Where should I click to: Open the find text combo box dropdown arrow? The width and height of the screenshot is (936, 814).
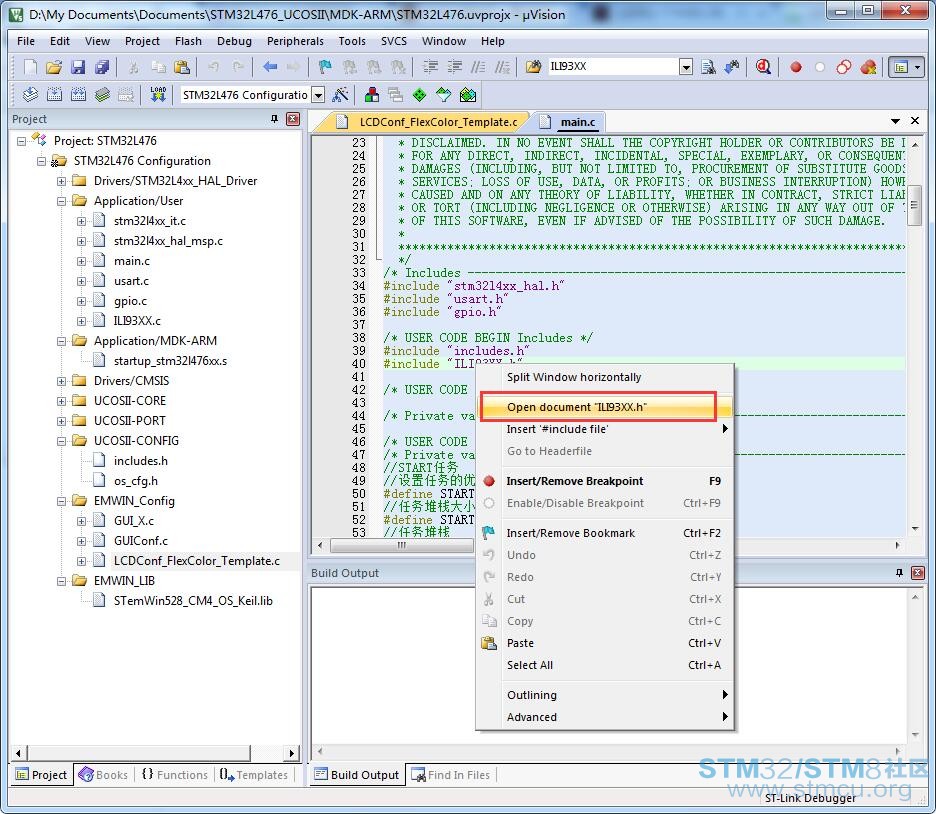(x=686, y=67)
